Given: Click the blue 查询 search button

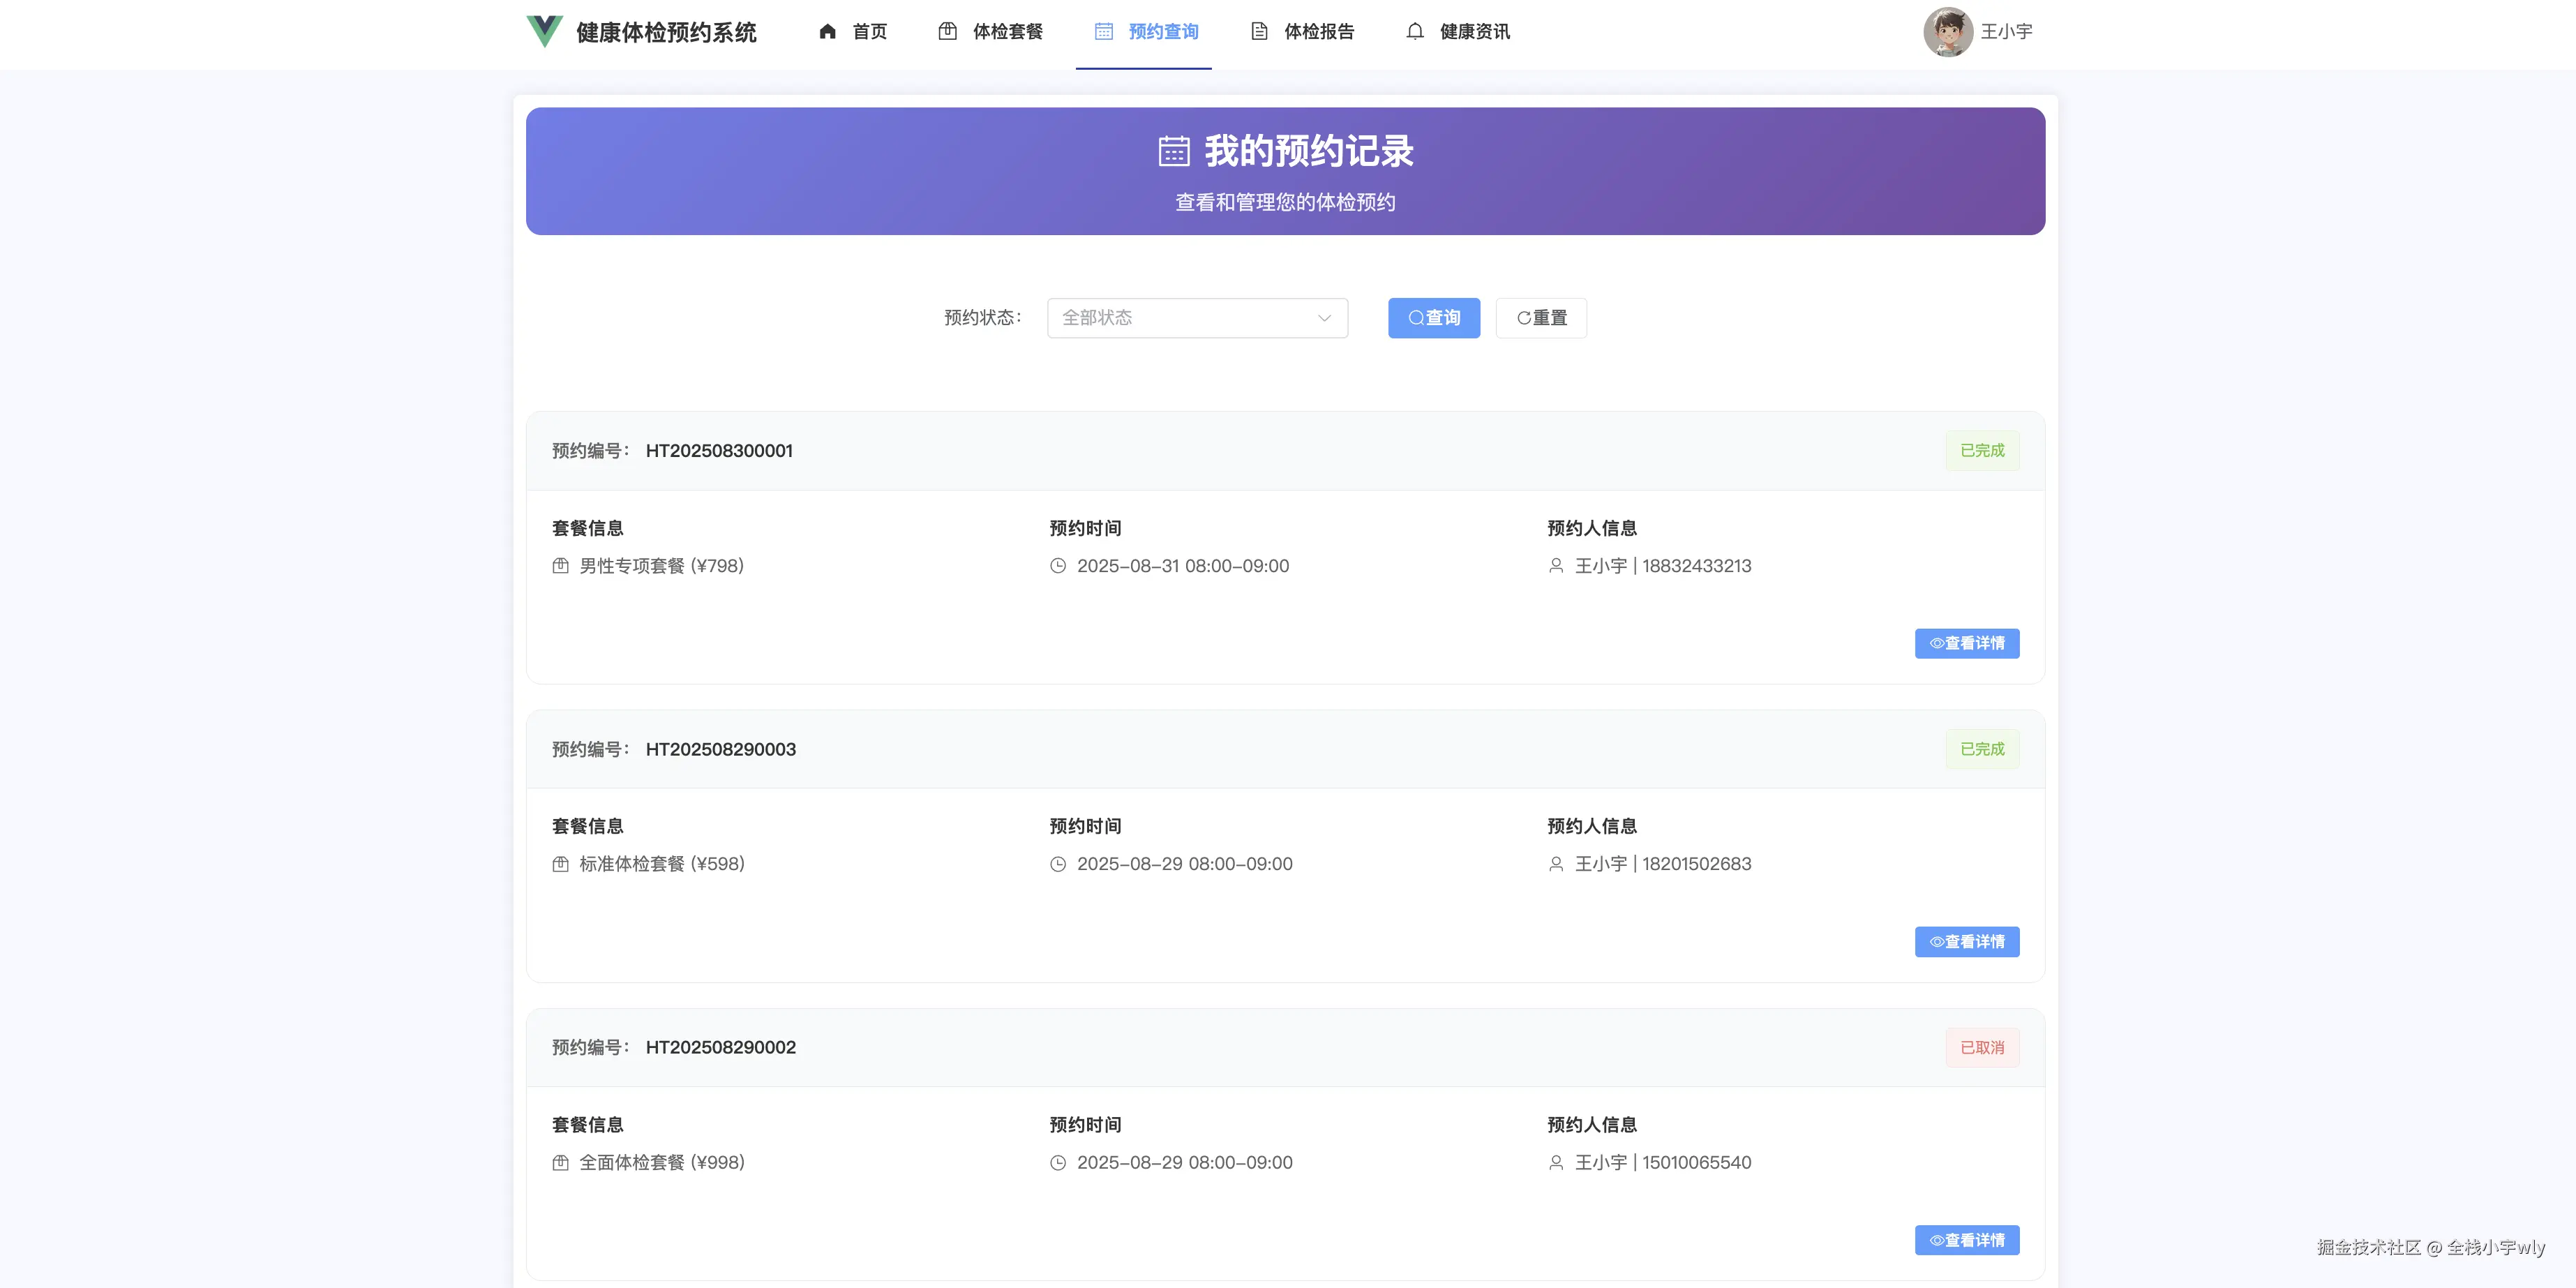Looking at the screenshot, I should pyautogui.click(x=1433, y=318).
